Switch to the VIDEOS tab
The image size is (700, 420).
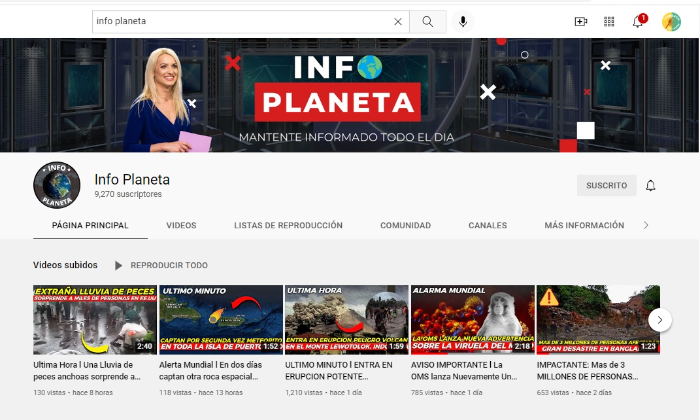coord(181,225)
